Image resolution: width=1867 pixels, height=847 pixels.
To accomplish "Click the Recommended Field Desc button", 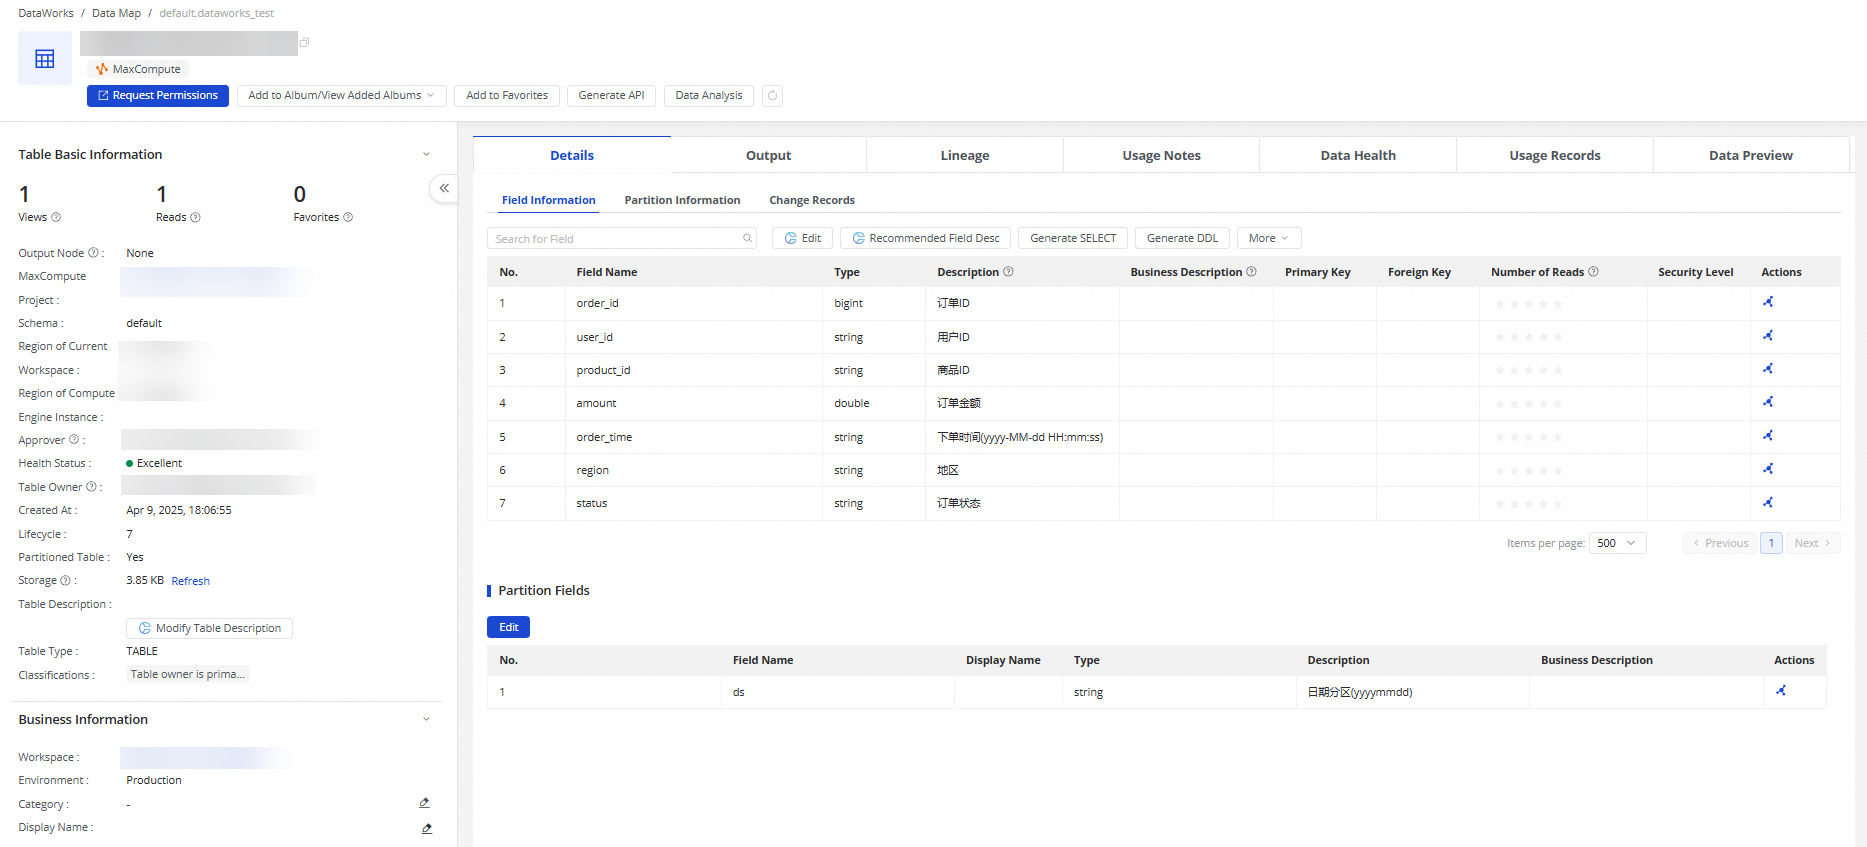I will pyautogui.click(x=925, y=238).
